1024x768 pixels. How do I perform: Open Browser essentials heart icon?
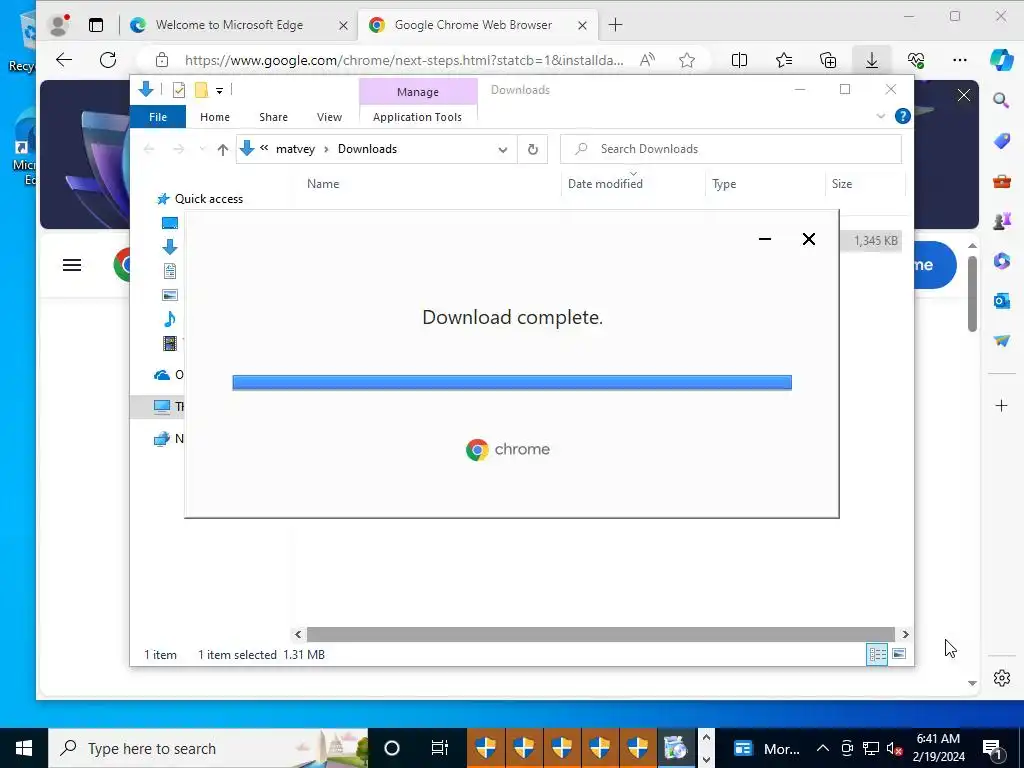(x=916, y=60)
